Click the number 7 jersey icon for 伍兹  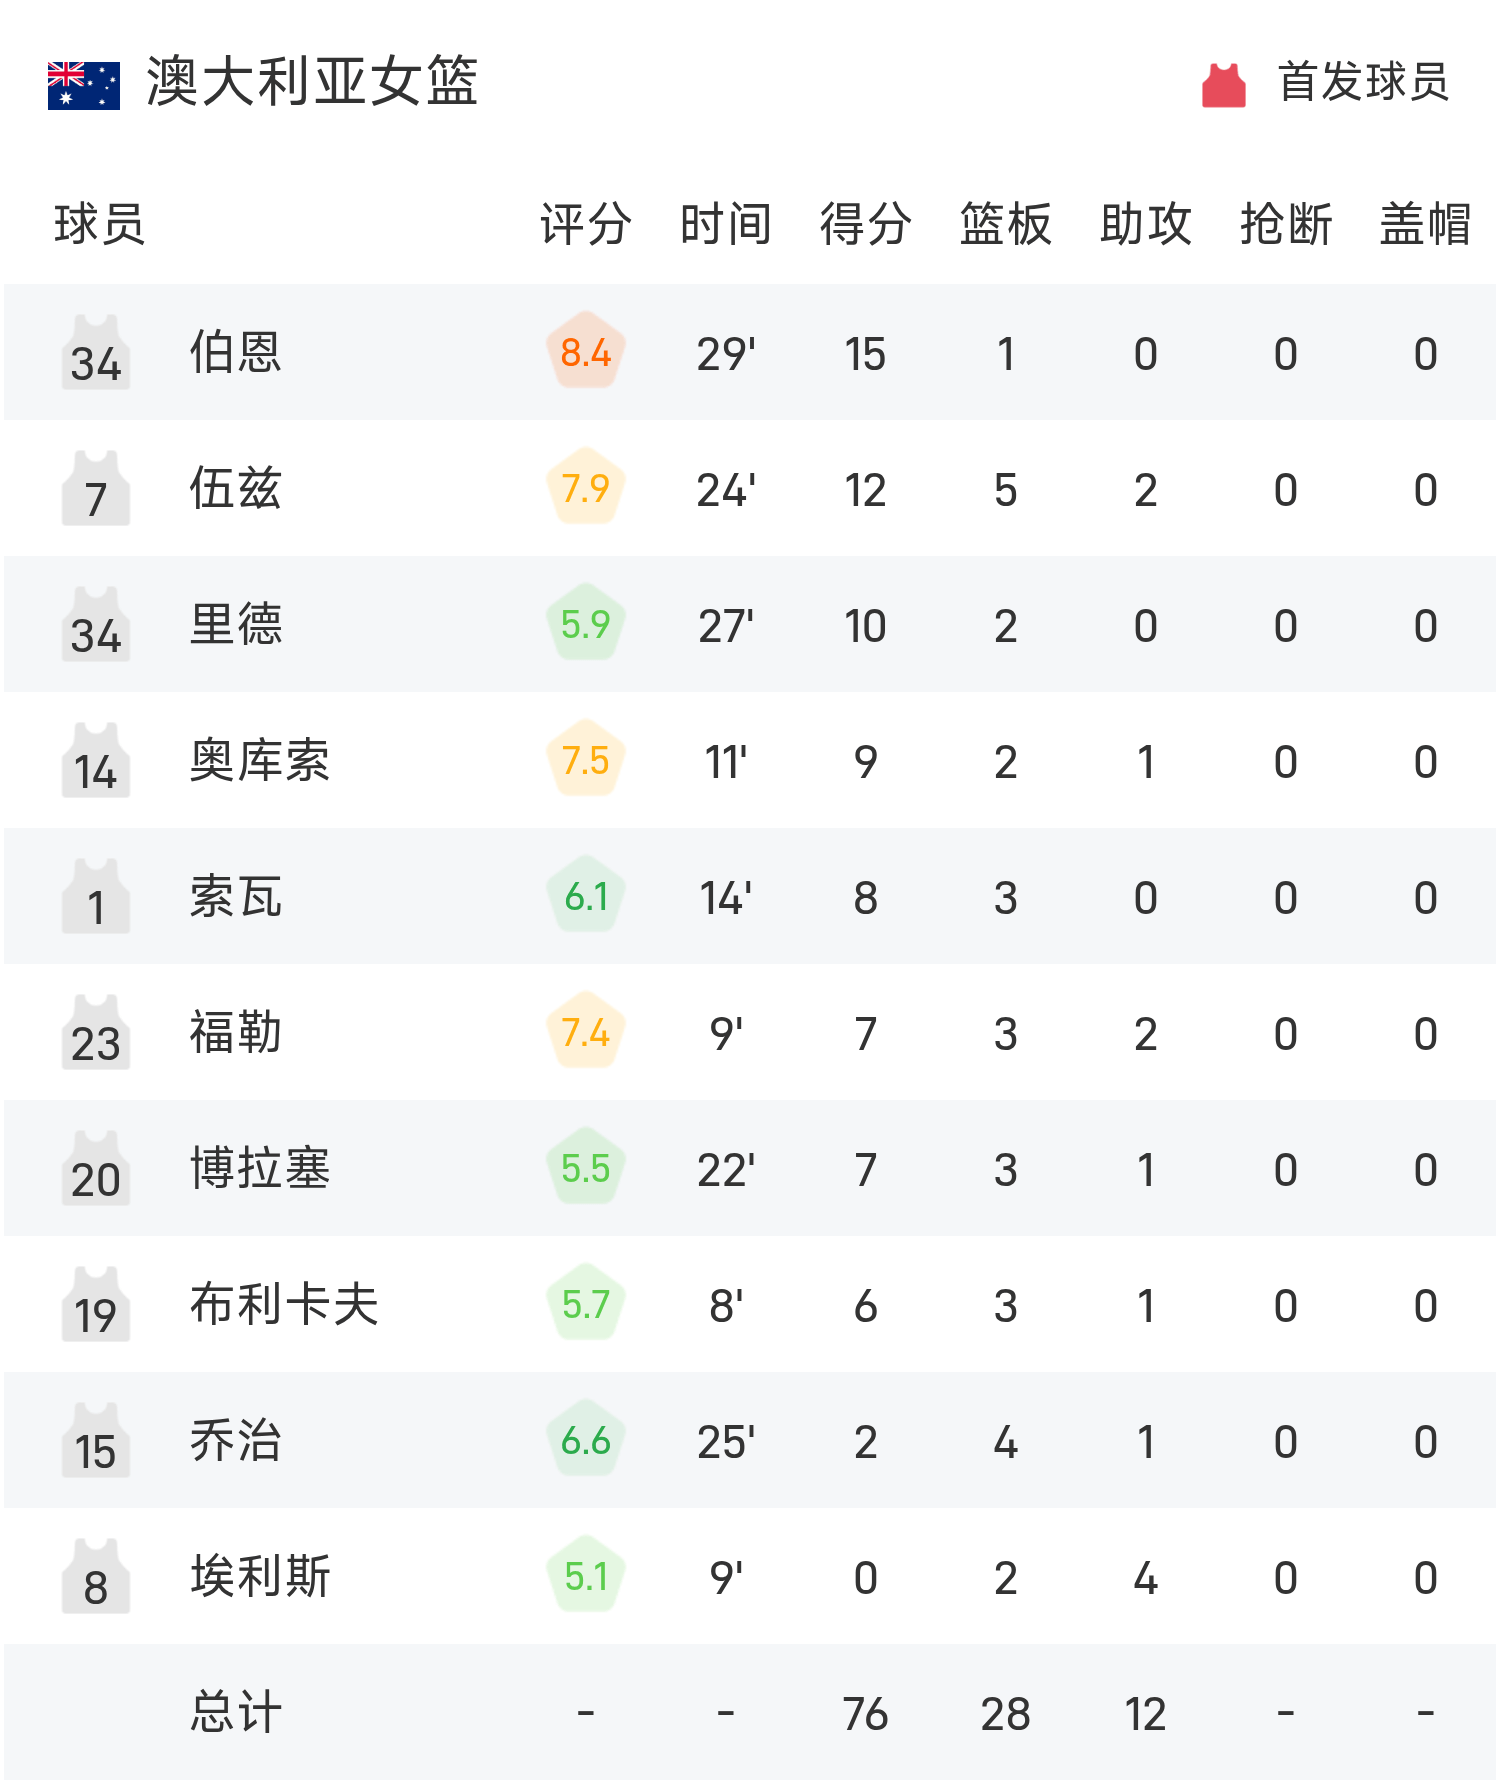click(96, 488)
